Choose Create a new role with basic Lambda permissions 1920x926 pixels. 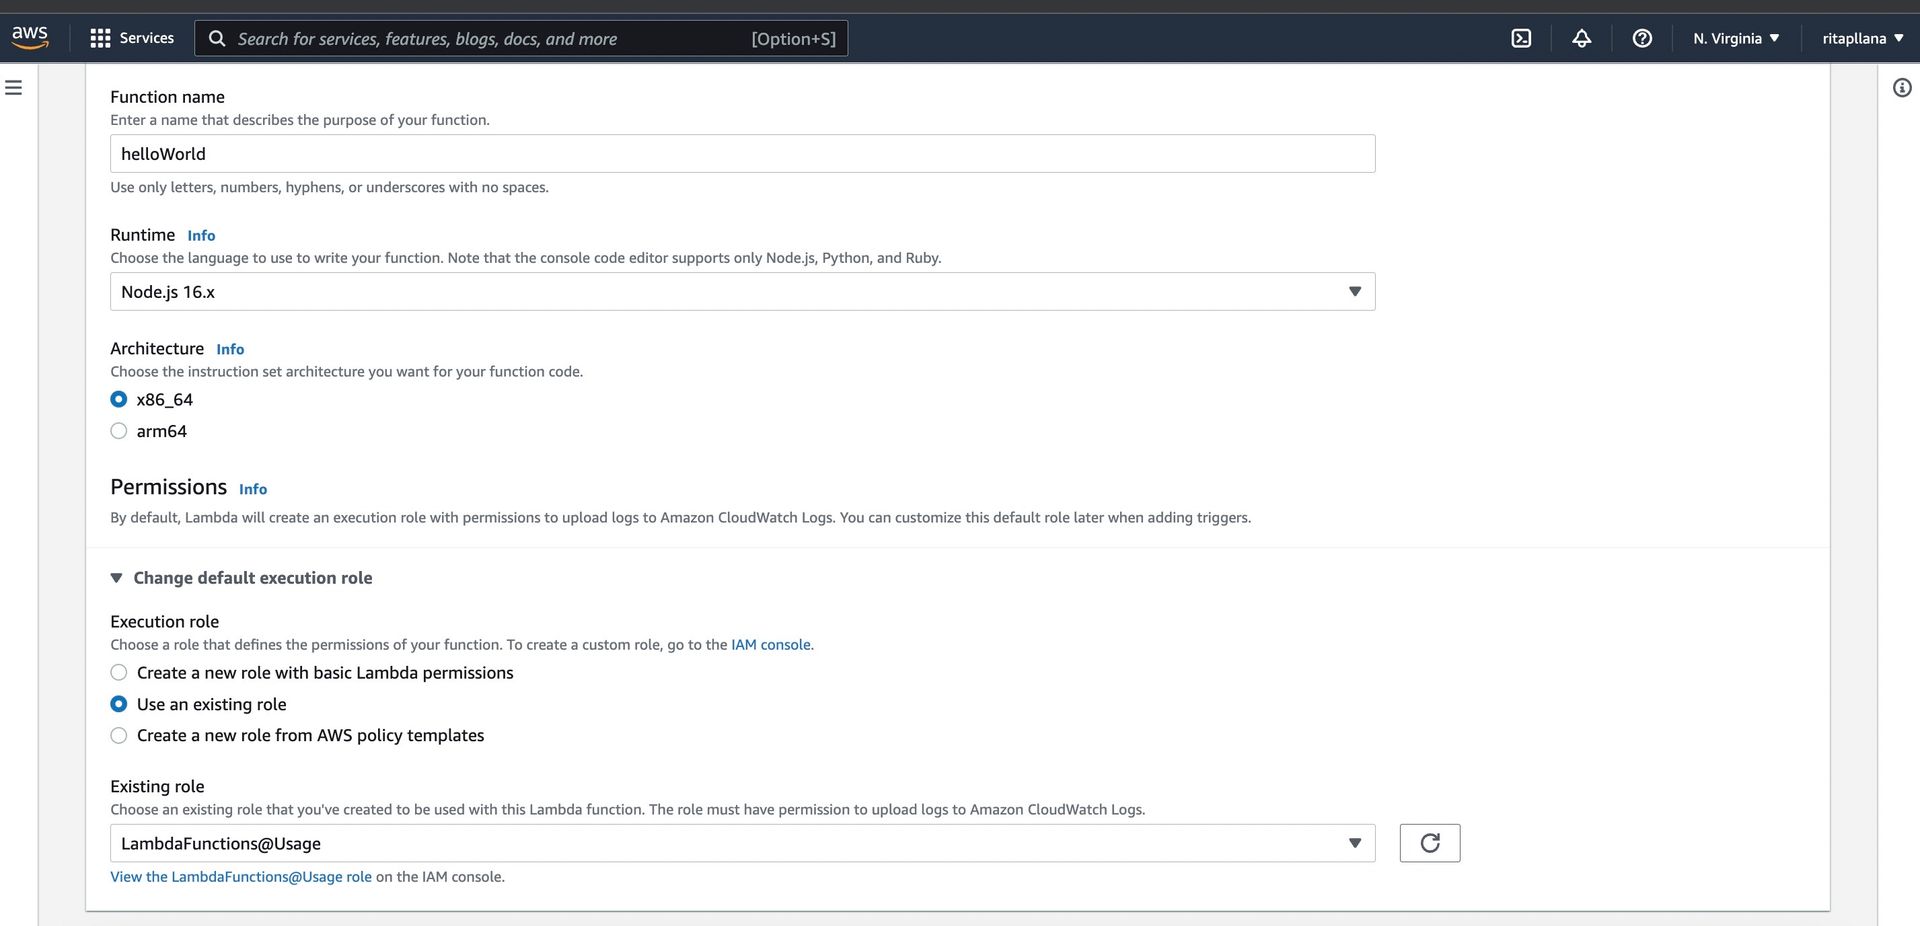(x=119, y=673)
